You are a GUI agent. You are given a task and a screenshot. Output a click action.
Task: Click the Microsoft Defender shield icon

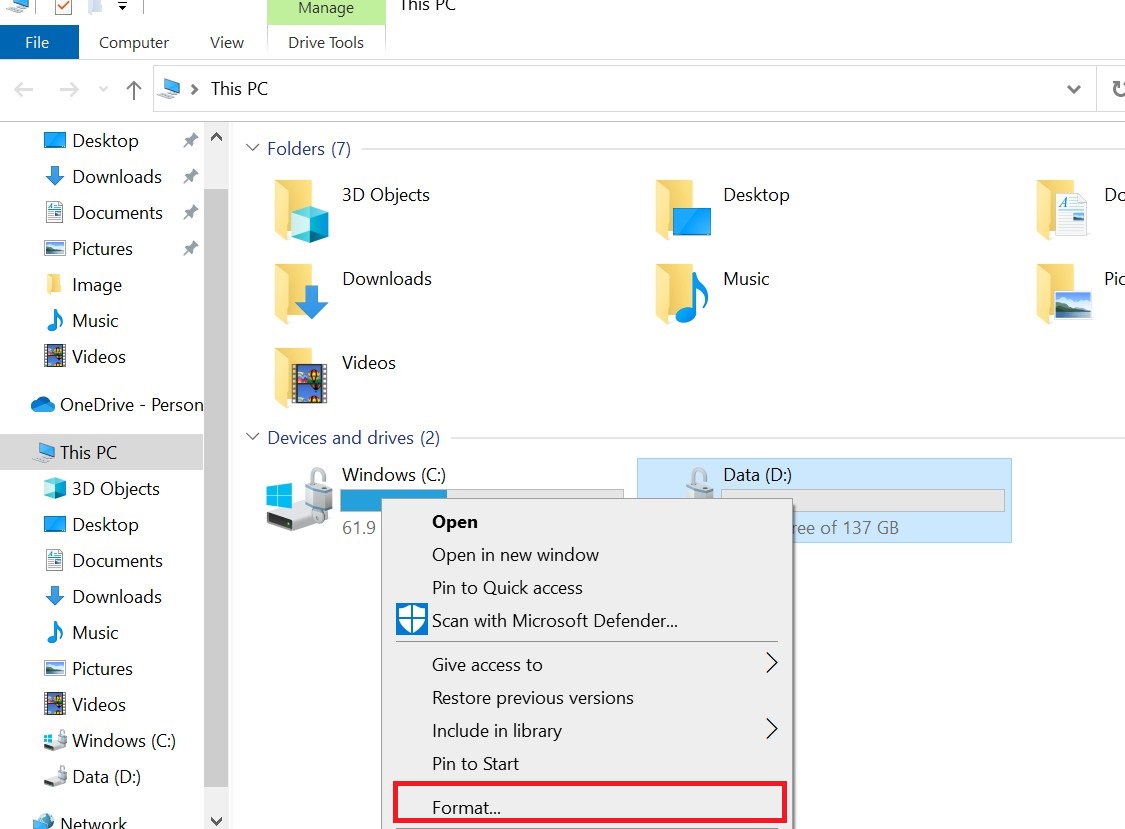tap(410, 619)
